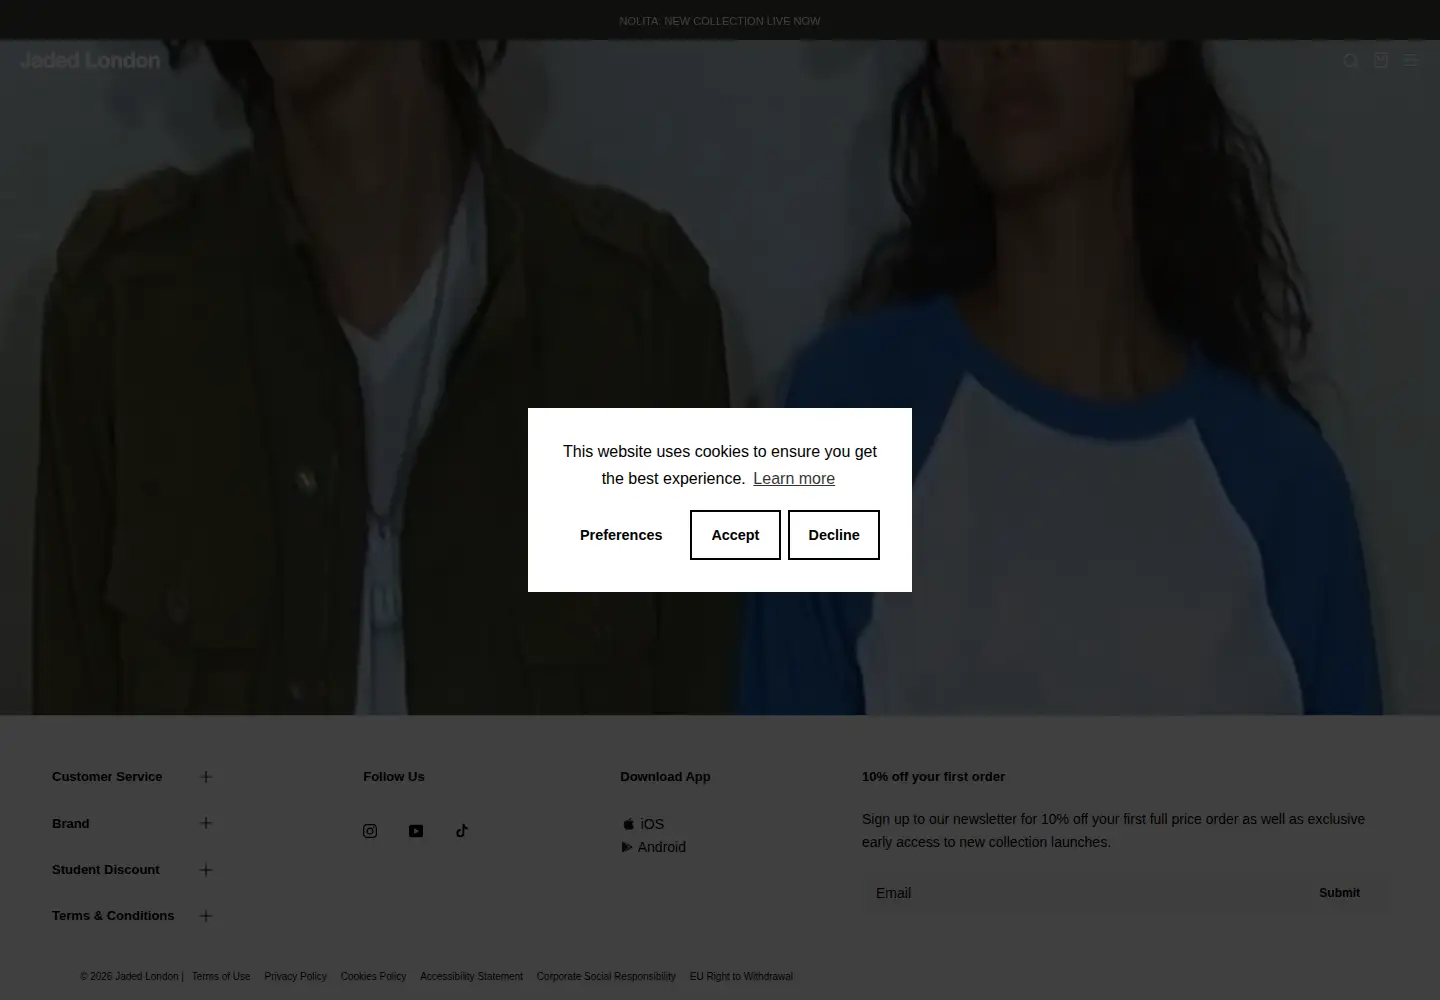The height and width of the screenshot is (1000, 1440).
Task: Open Corporate Social Responsibility link
Action: click(606, 977)
